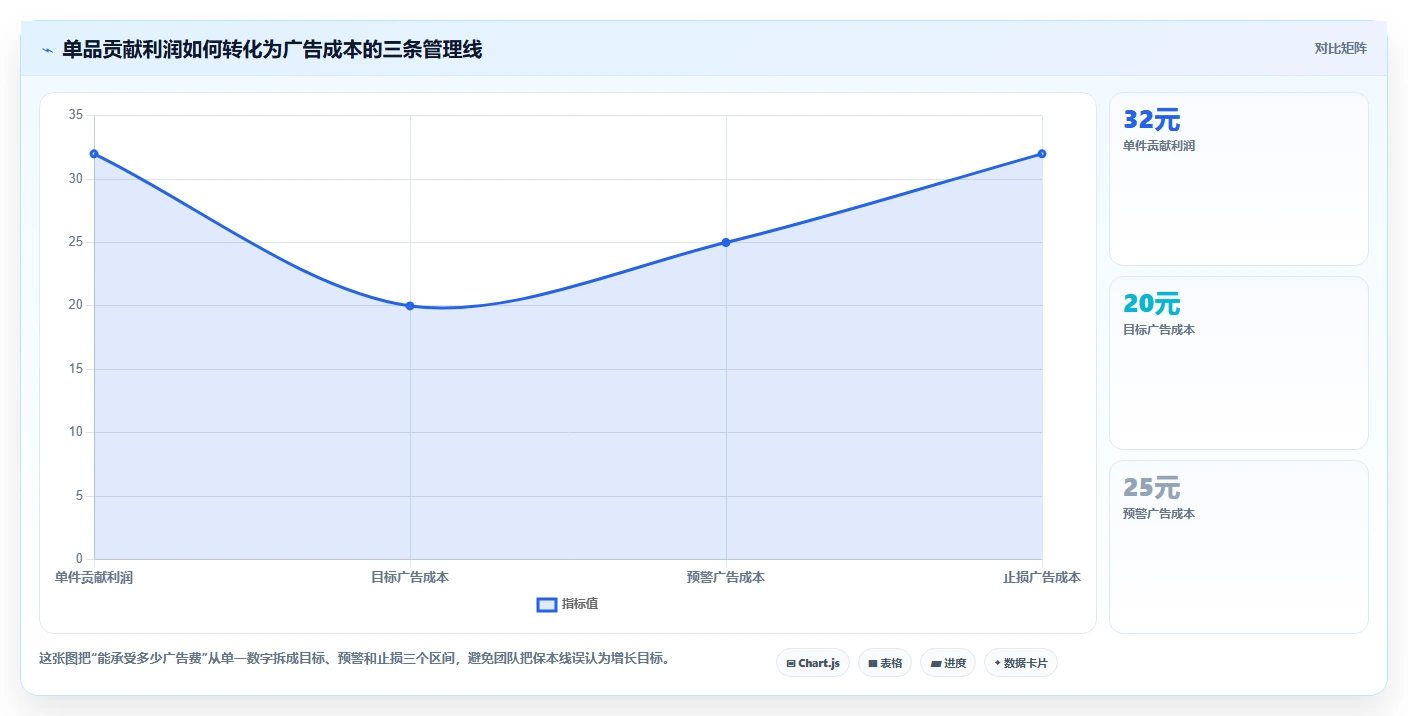The width and height of the screenshot is (1408, 716).
Task: Click the card caption 目标广告成本 under 20元
Action: (x=1159, y=330)
